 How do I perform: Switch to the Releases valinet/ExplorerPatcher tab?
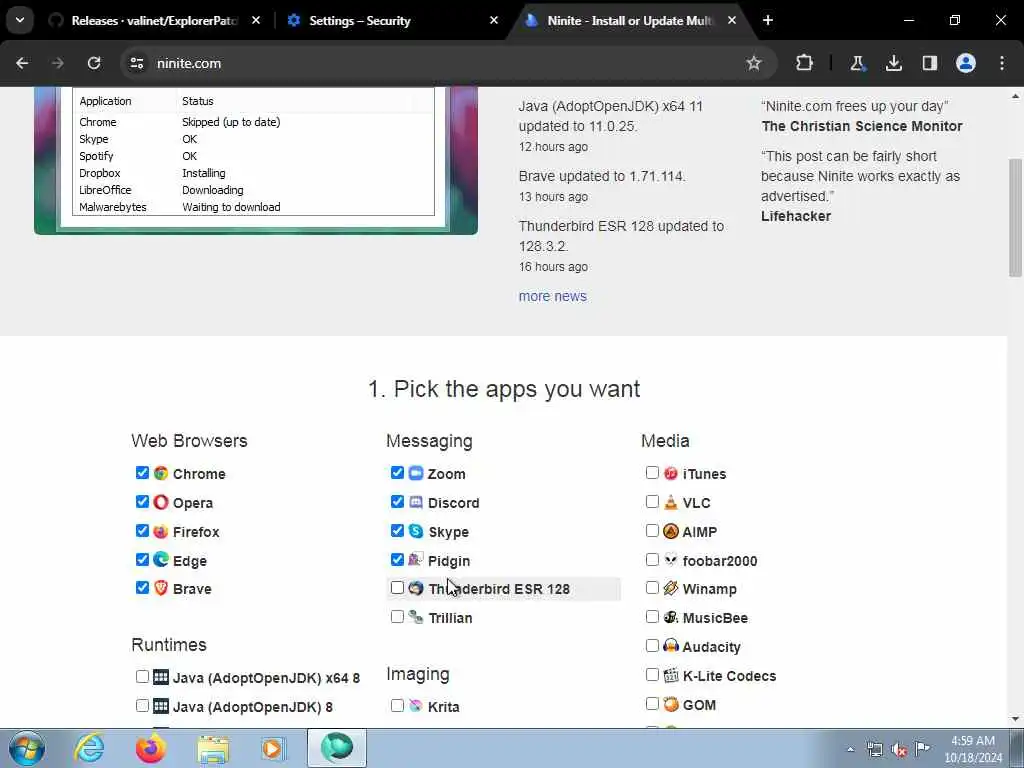pos(153,21)
